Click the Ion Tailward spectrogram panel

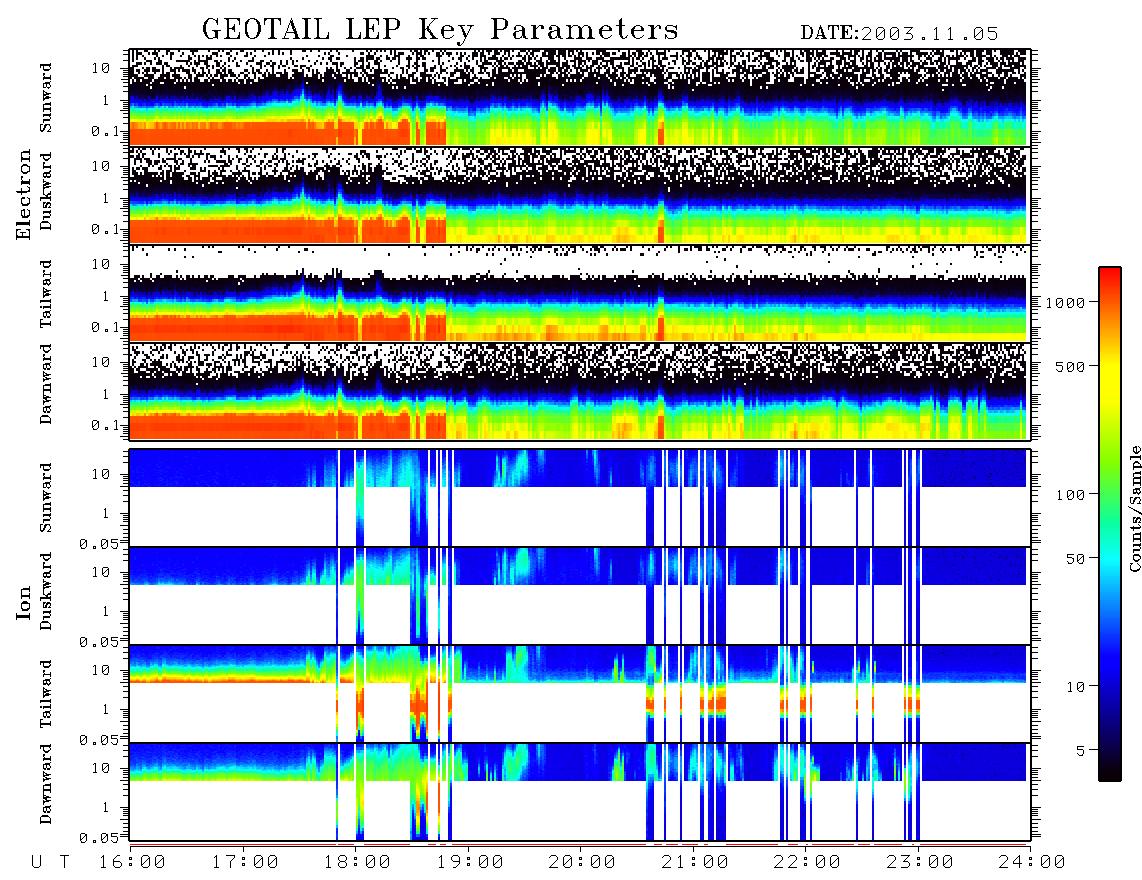(578, 694)
